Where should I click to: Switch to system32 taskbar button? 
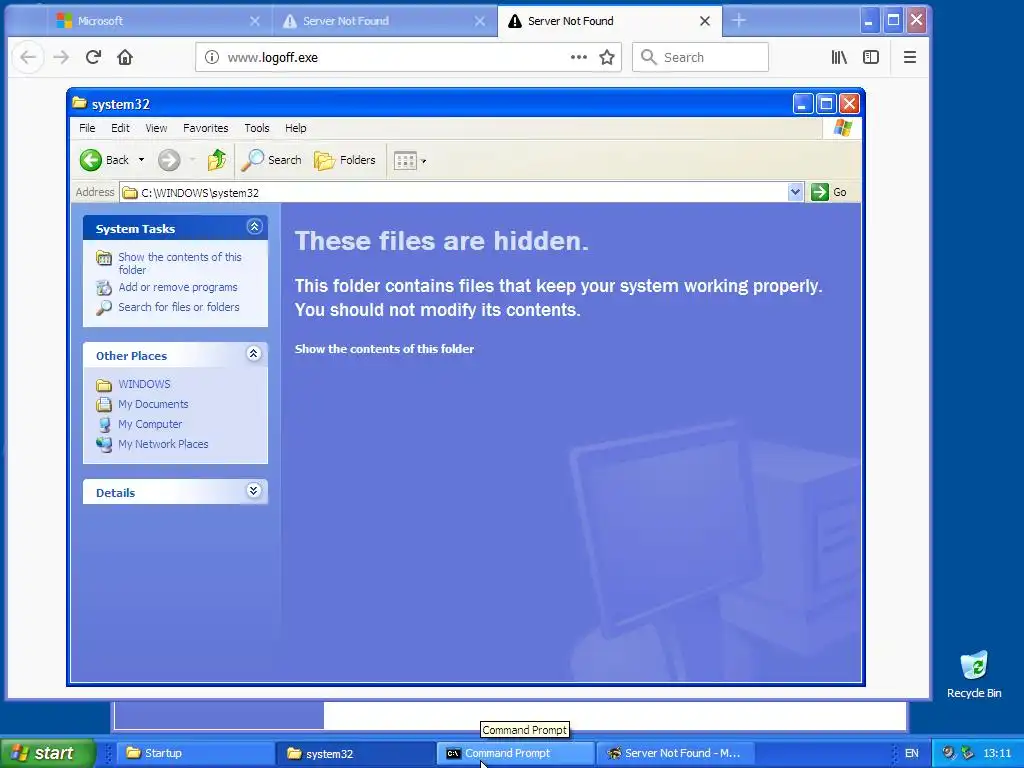355,753
